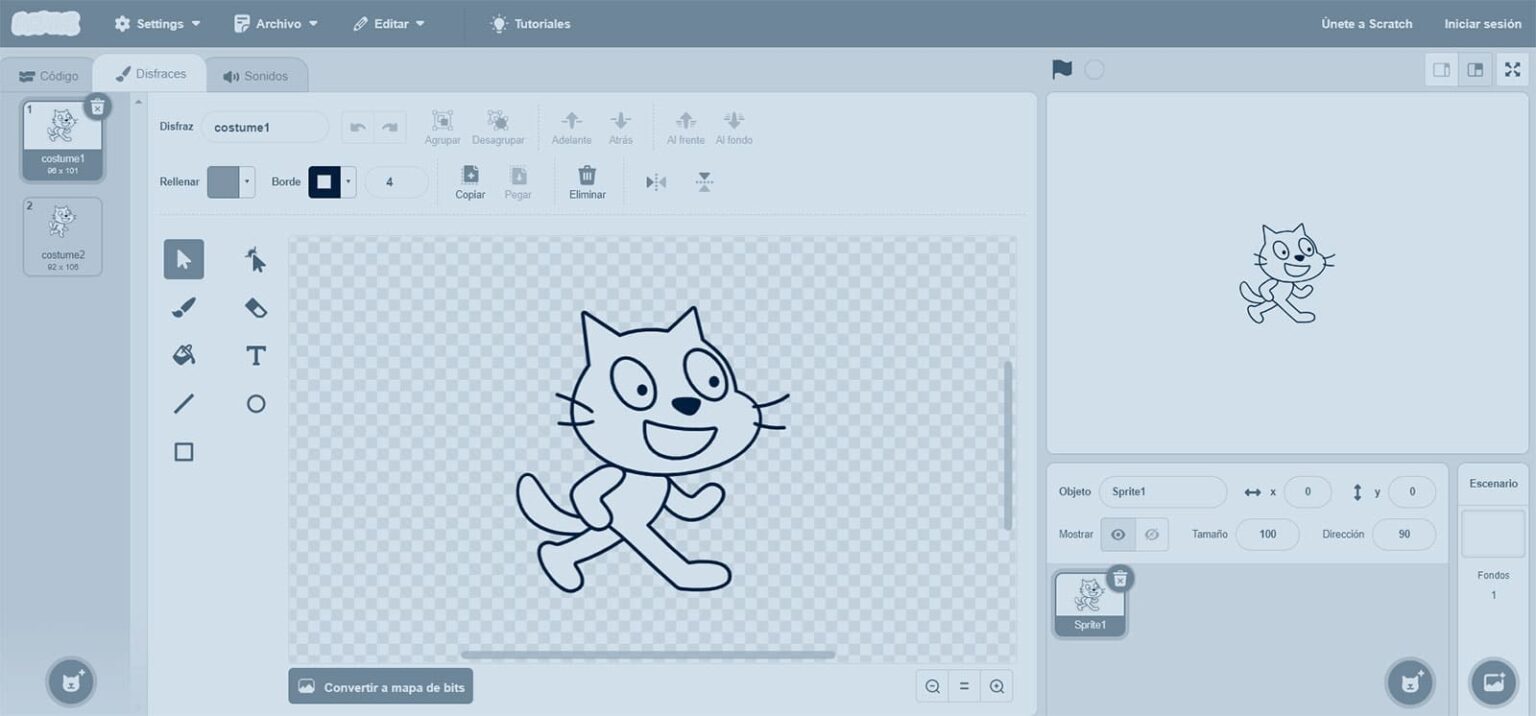Open the Settings dropdown menu

tap(158, 24)
